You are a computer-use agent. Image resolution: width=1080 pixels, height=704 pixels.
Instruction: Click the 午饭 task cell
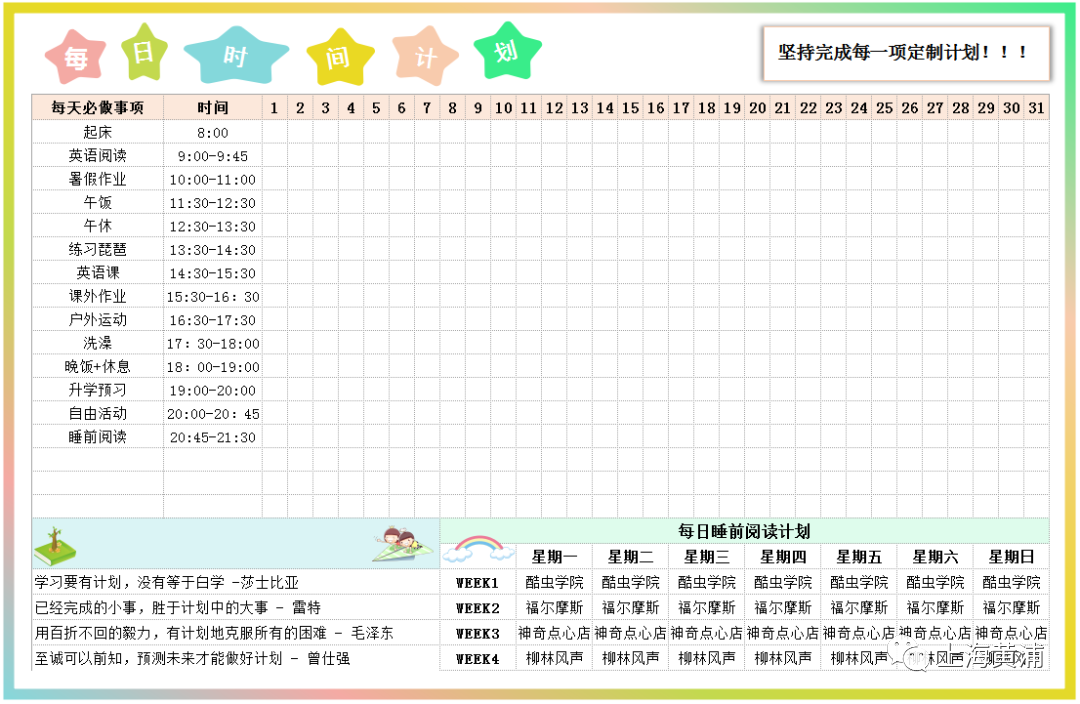[97, 203]
